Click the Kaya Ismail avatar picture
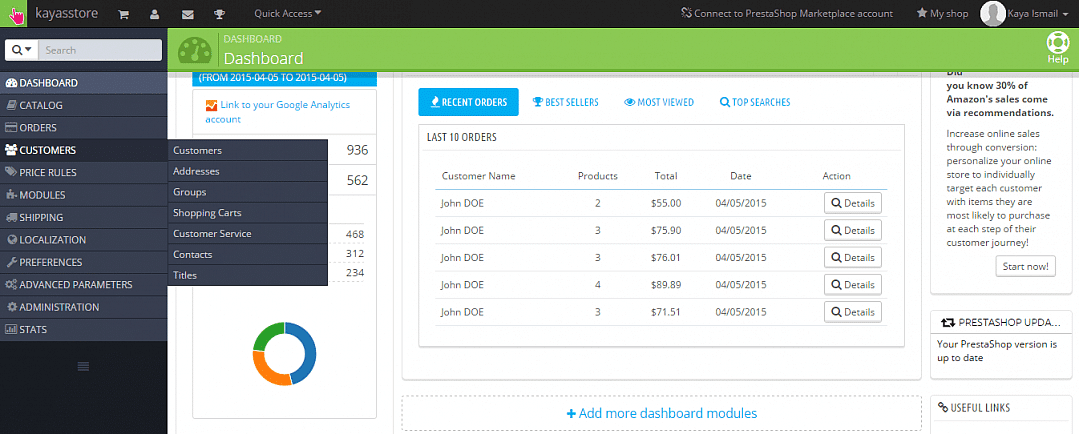The width and height of the screenshot is (1079, 434). tap(992, 13)
